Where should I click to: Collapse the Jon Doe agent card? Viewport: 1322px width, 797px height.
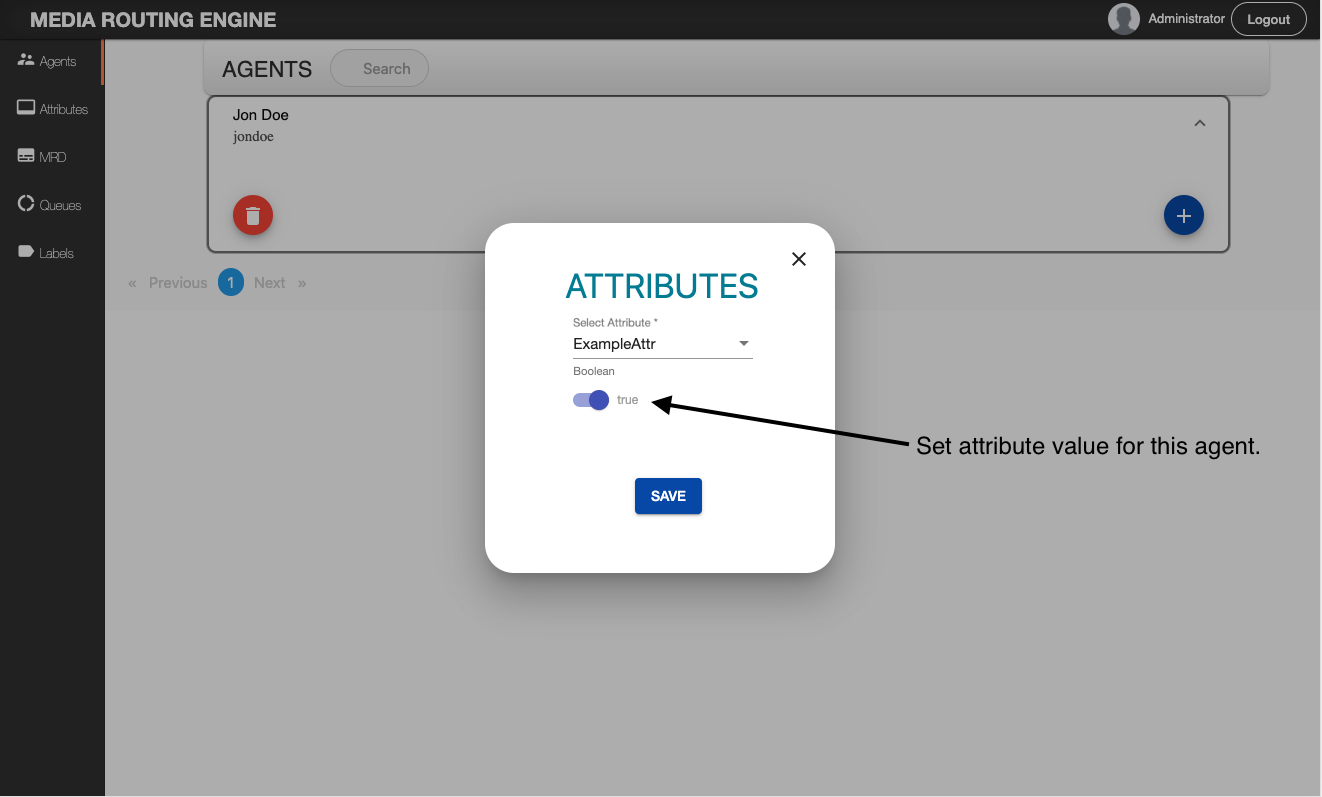[x=1200, y=123]
